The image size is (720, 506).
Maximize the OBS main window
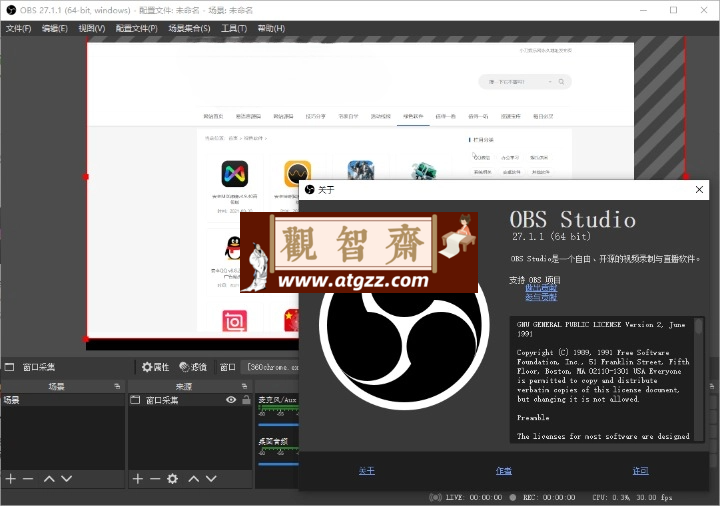coord(673,10)
